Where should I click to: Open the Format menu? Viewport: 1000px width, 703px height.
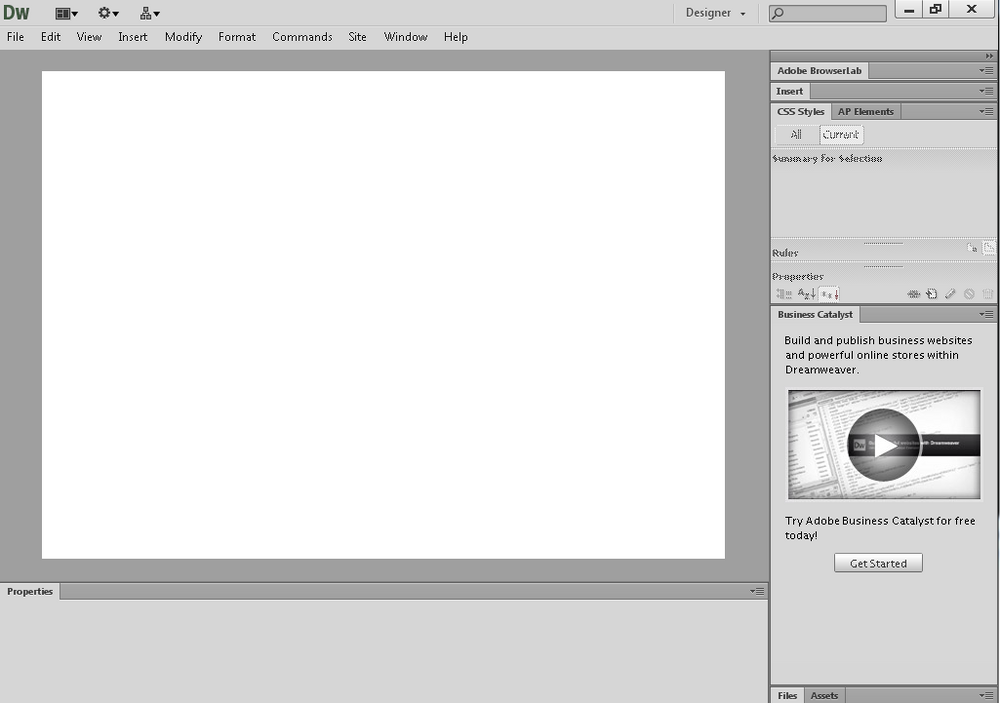tap(237, 37)
